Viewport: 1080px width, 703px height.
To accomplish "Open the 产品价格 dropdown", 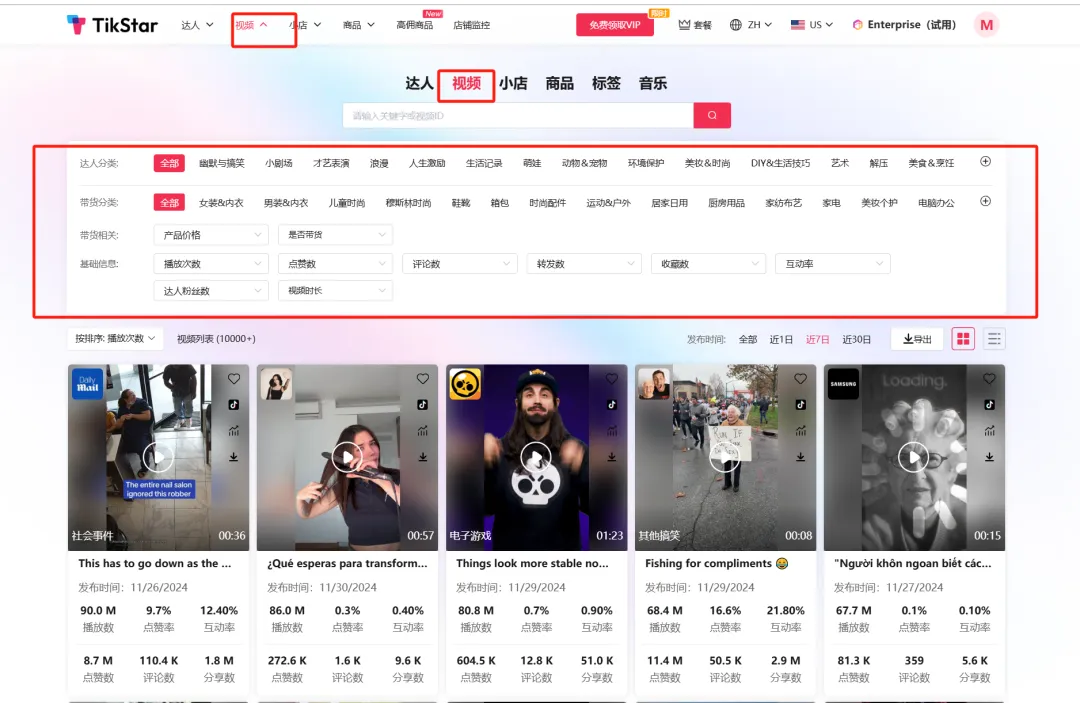I will tap(211, 235).
